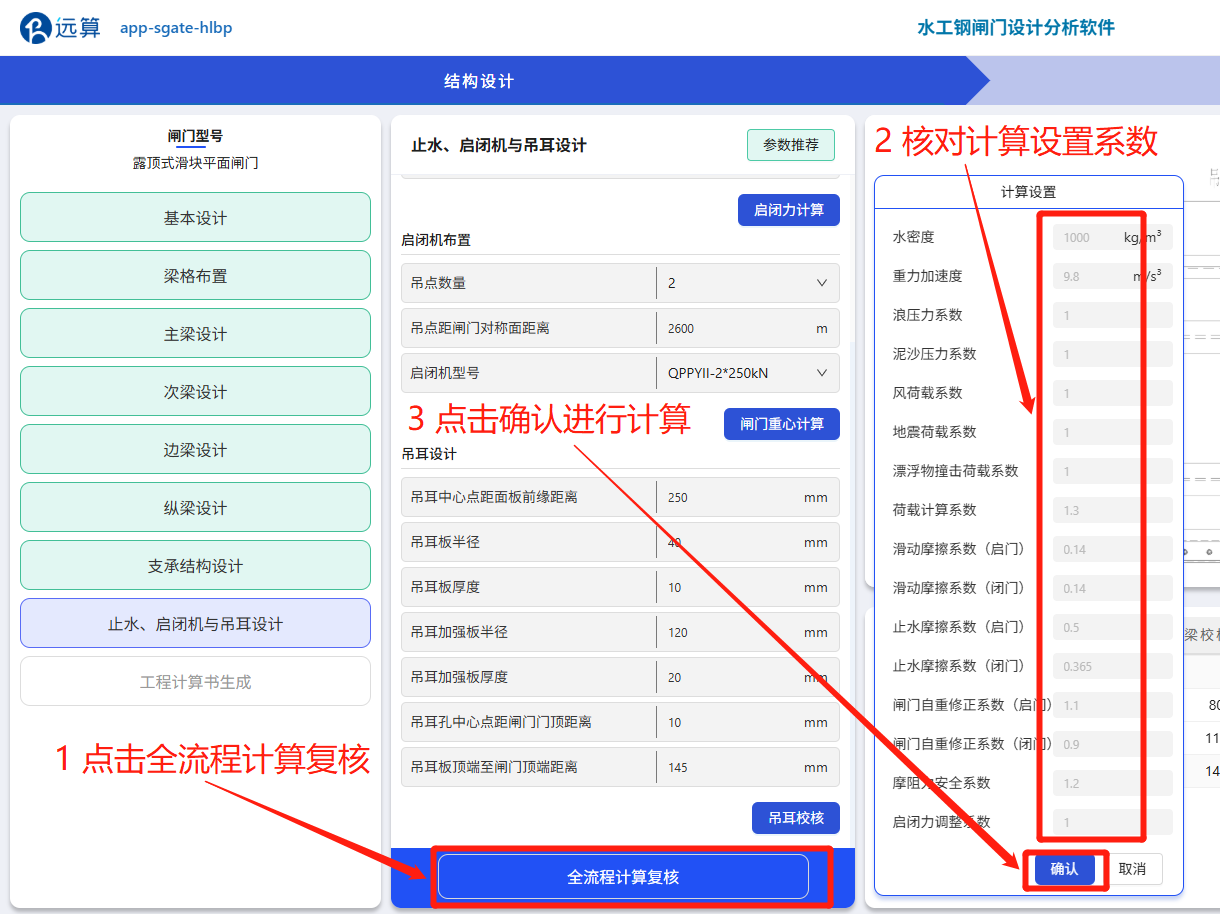1220x914 pixels.
Task: Open 支承结构设计 section
Action: click(195, 566)
